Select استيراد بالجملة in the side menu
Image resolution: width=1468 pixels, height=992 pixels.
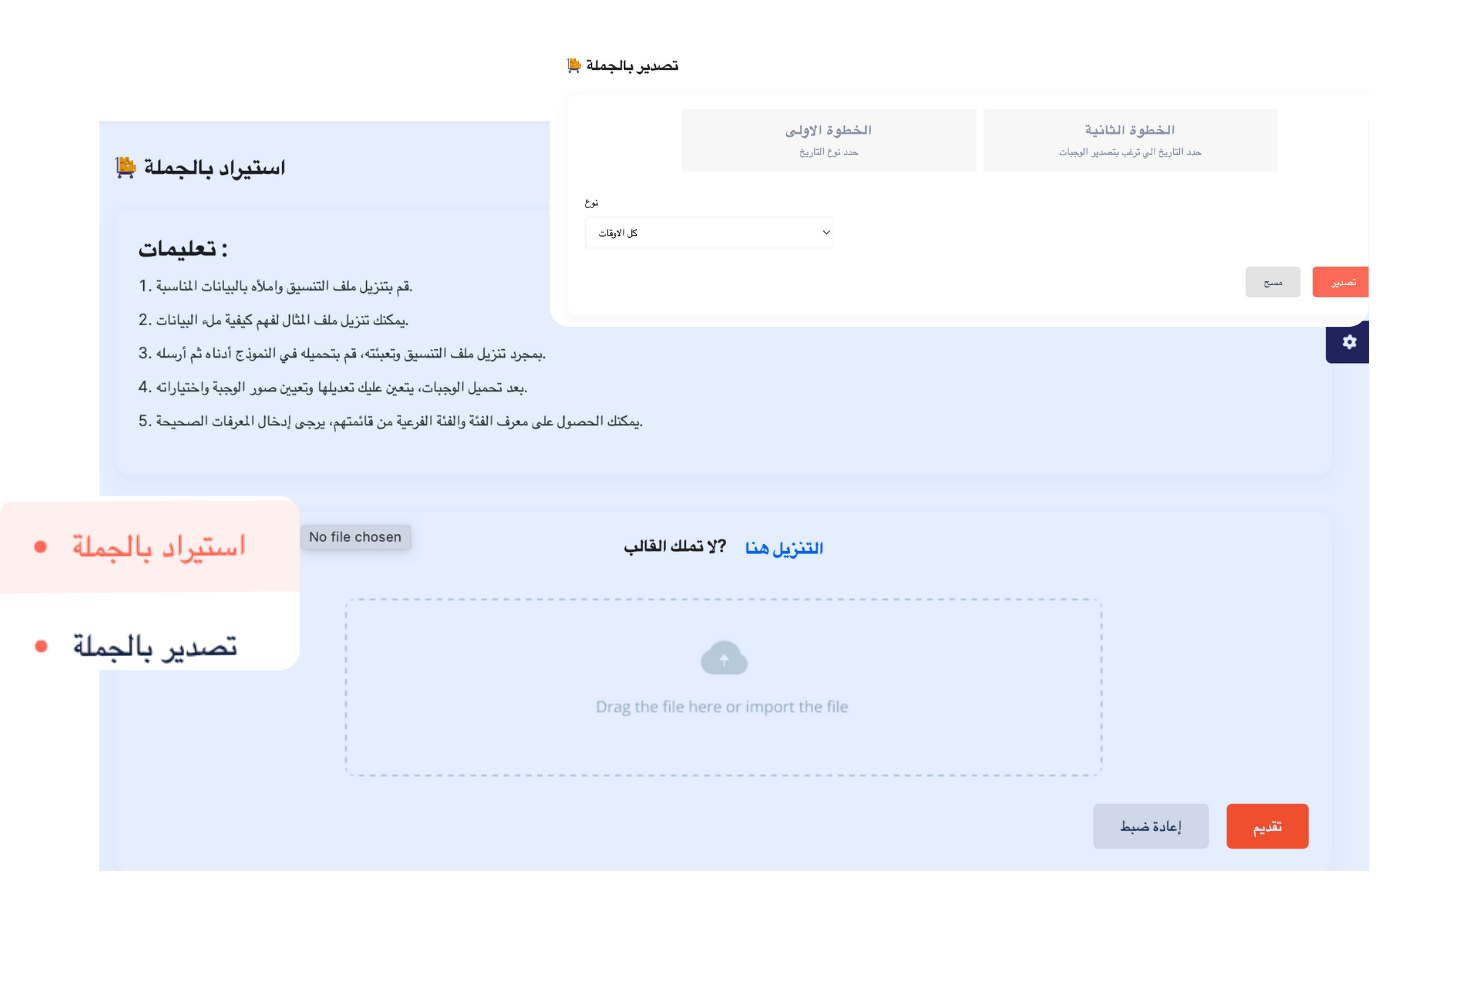(x=158, y=546)
